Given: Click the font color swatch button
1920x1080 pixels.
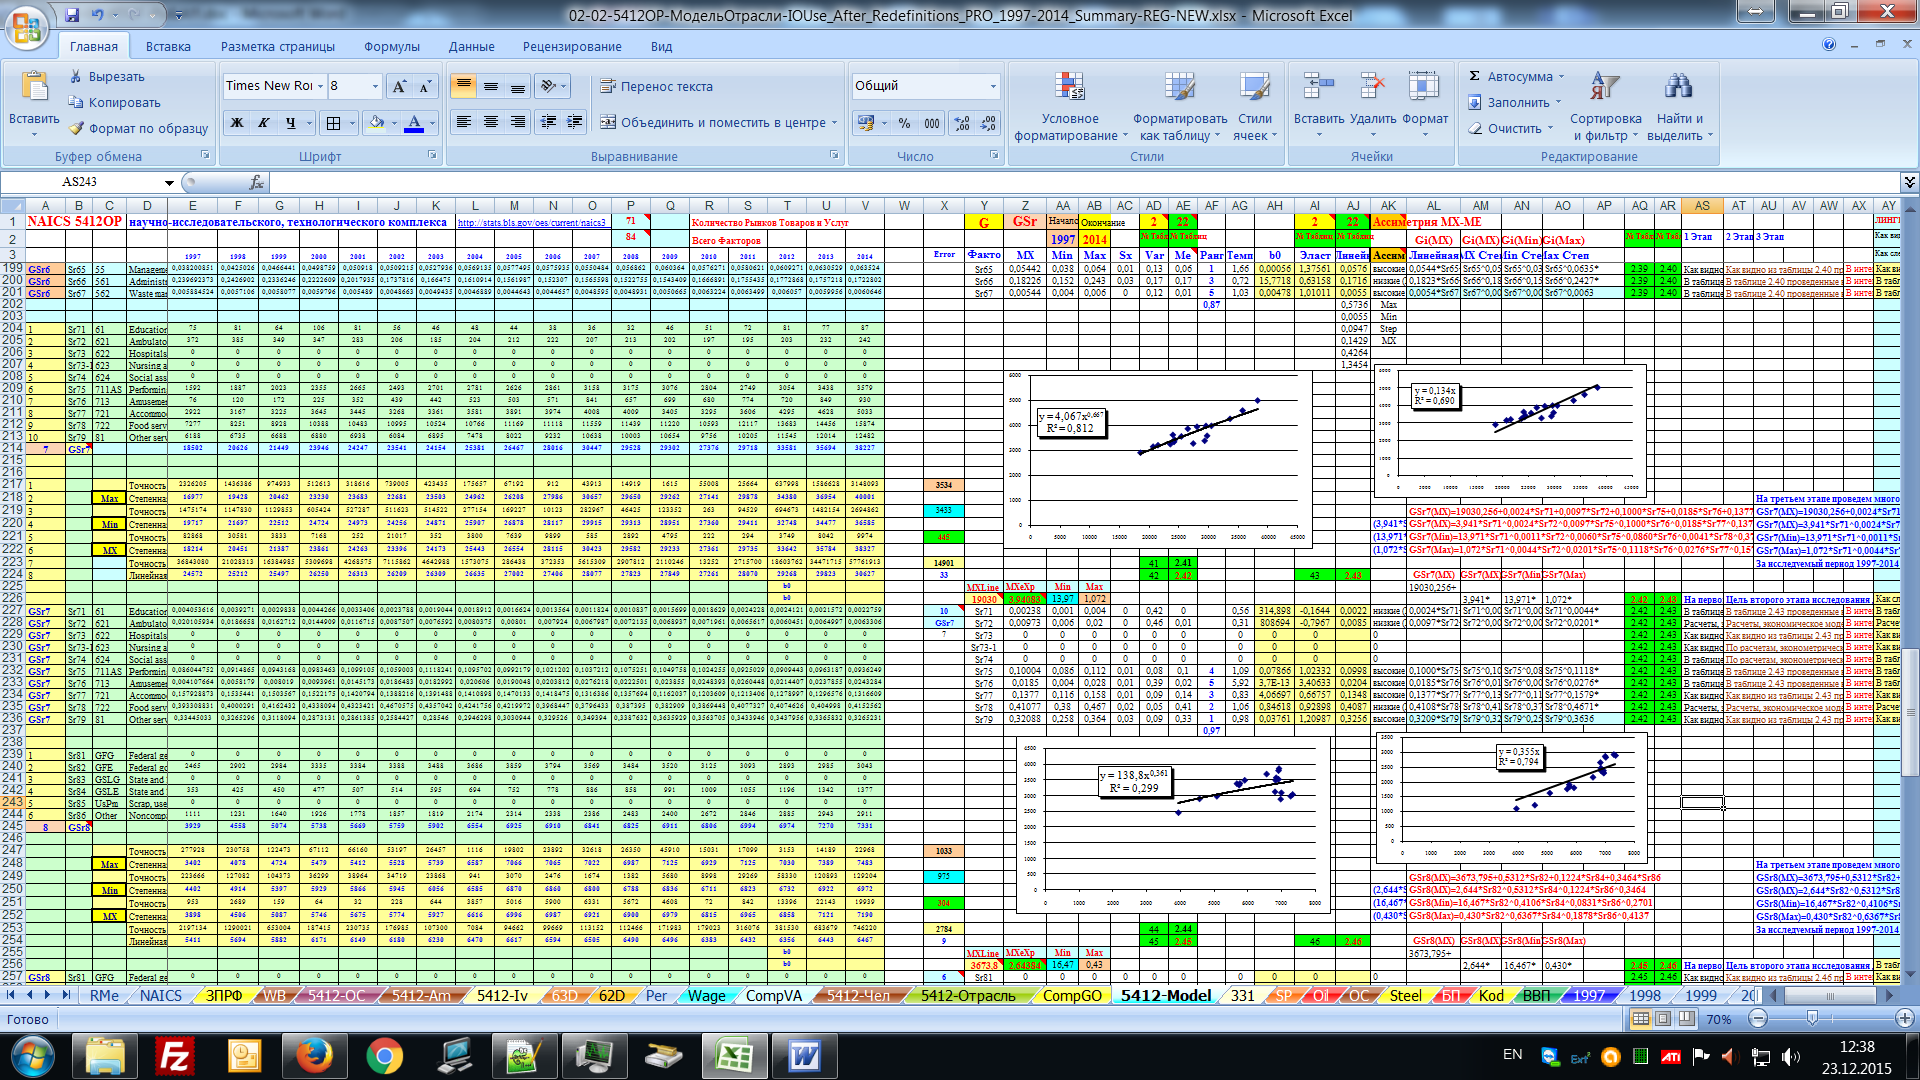Looking at the screenshot, I should click(x=413, y=123).
